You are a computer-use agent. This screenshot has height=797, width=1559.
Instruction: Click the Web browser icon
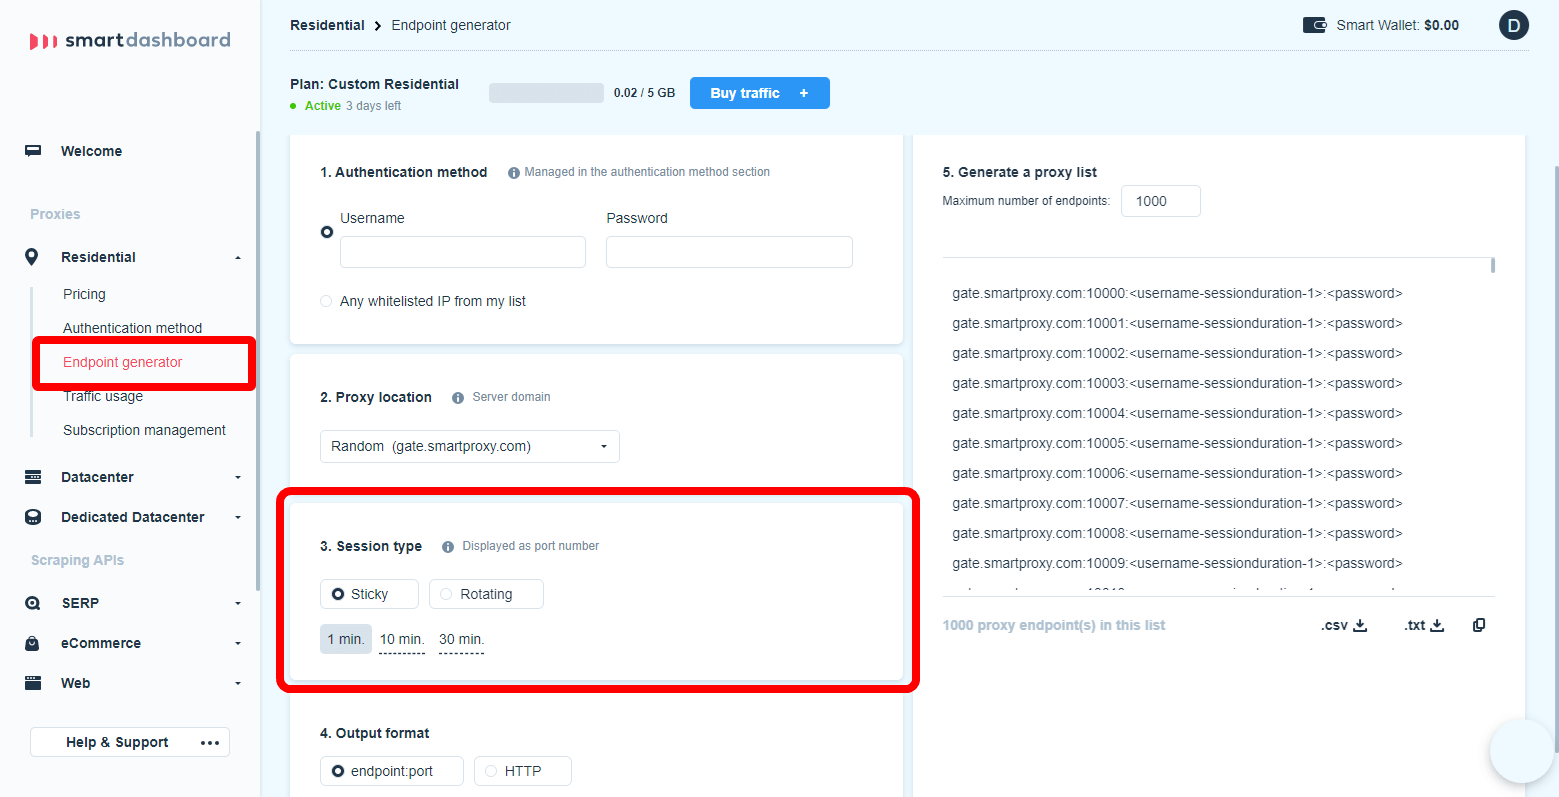click(33, 683)
